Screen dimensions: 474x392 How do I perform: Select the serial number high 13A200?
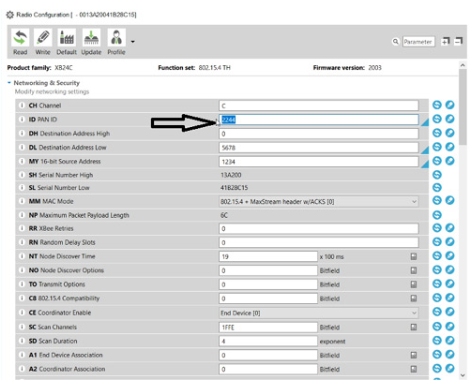point(231,175)
